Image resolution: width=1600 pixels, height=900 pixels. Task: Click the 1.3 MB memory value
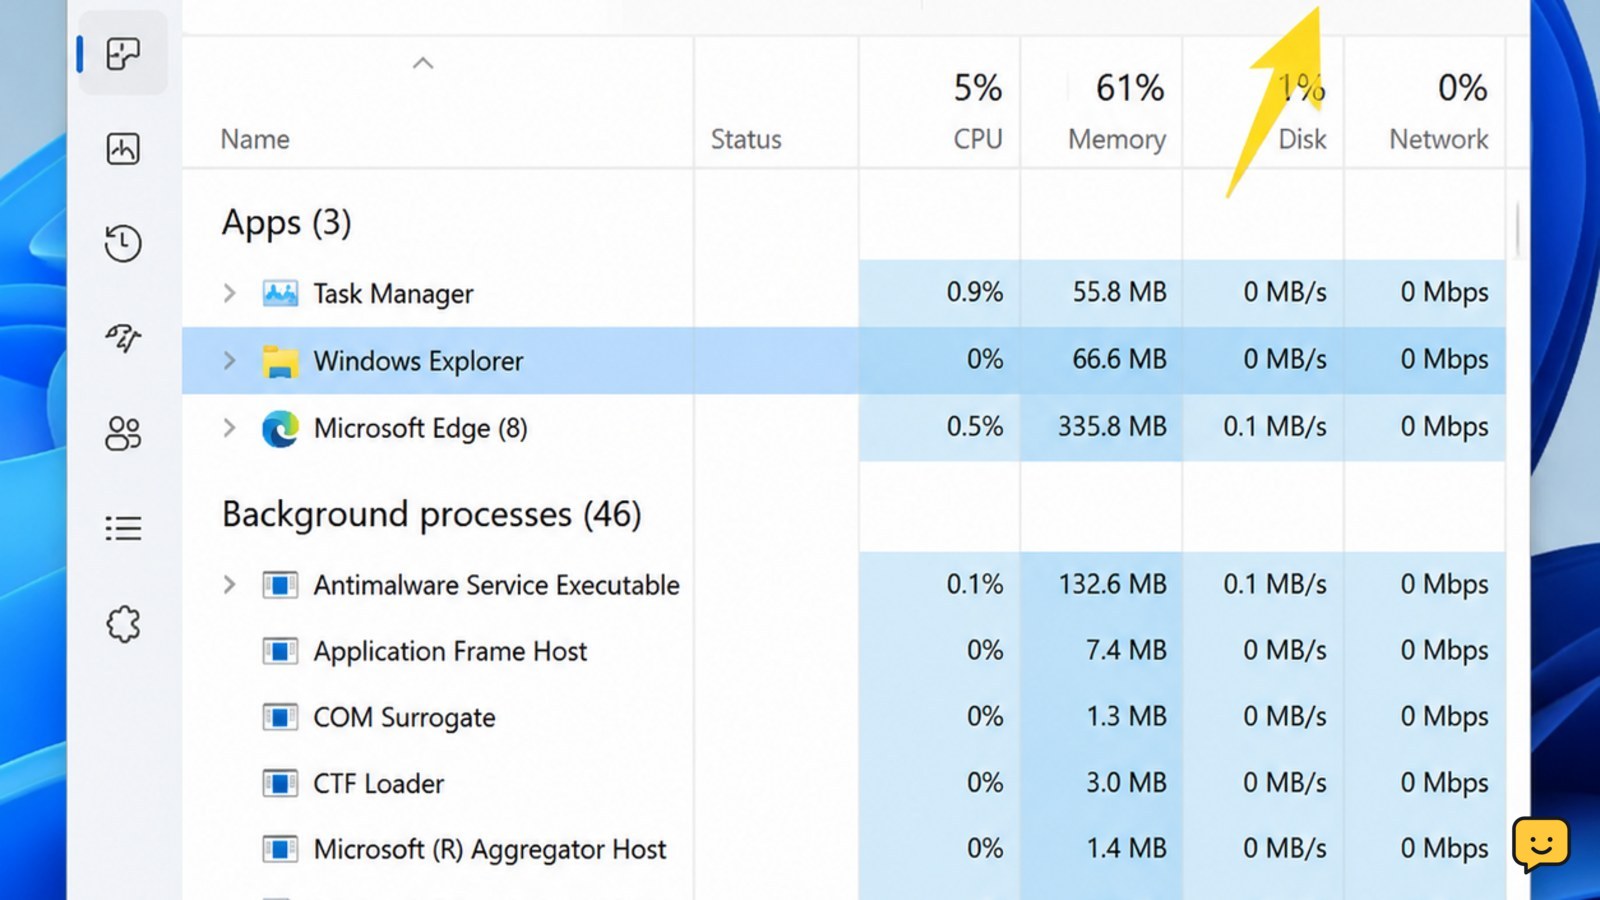1126,716
